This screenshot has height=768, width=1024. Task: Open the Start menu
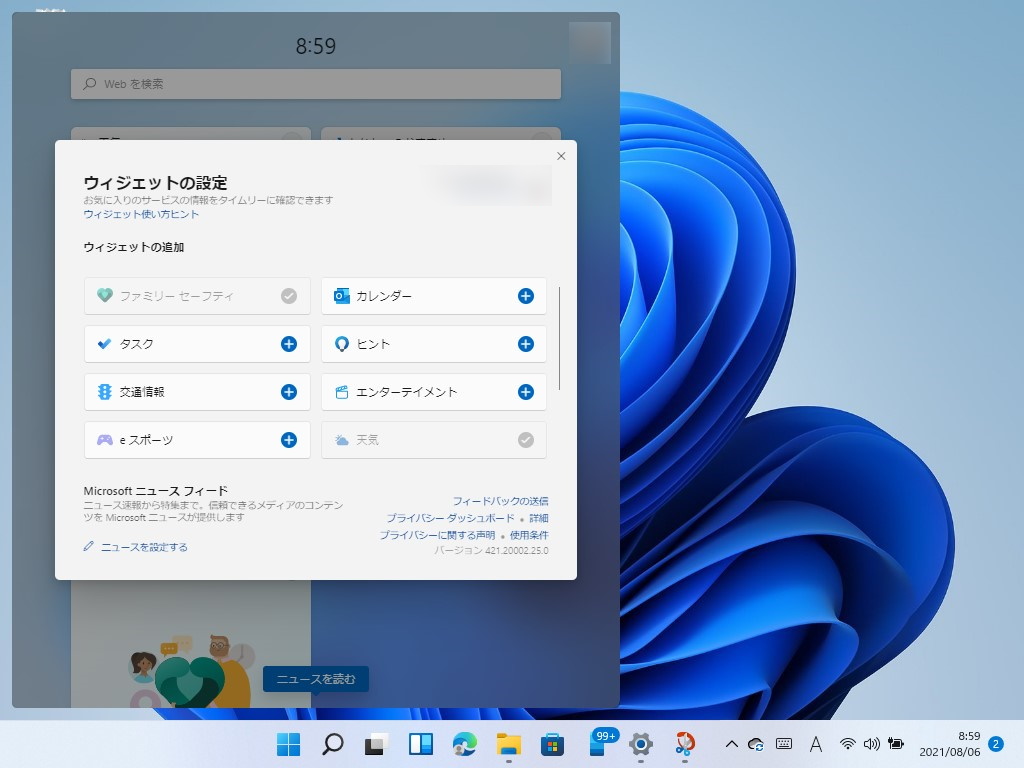[287, 744]
